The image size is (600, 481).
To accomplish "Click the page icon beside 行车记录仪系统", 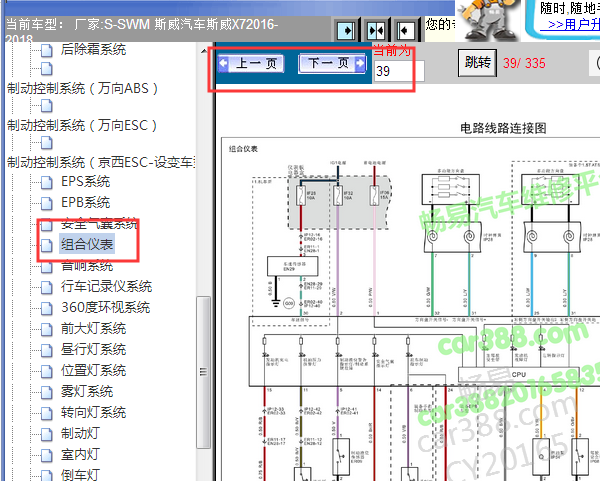I will coord(47,287).
